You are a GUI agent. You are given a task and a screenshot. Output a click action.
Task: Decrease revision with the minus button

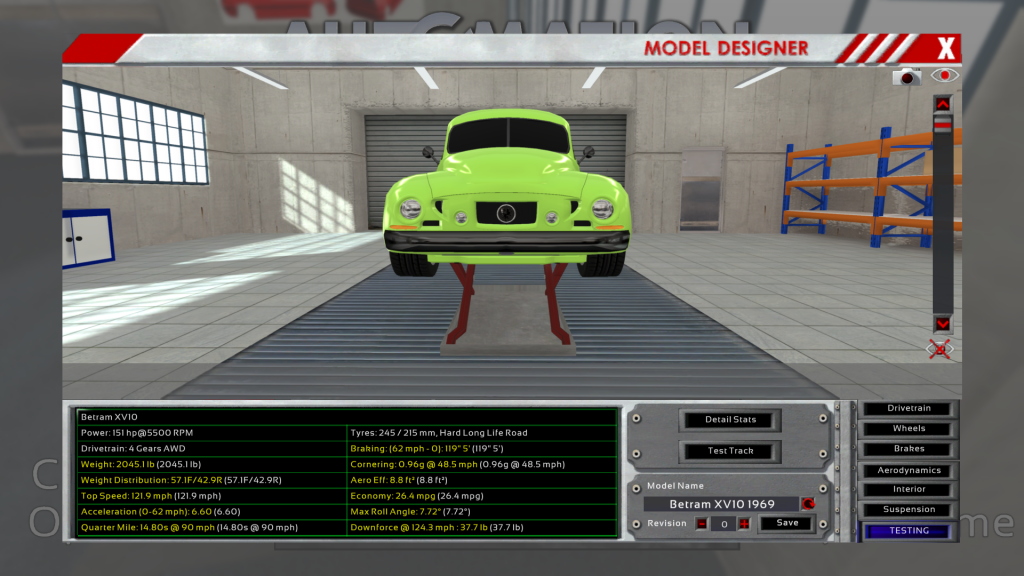tap(702, 523)
